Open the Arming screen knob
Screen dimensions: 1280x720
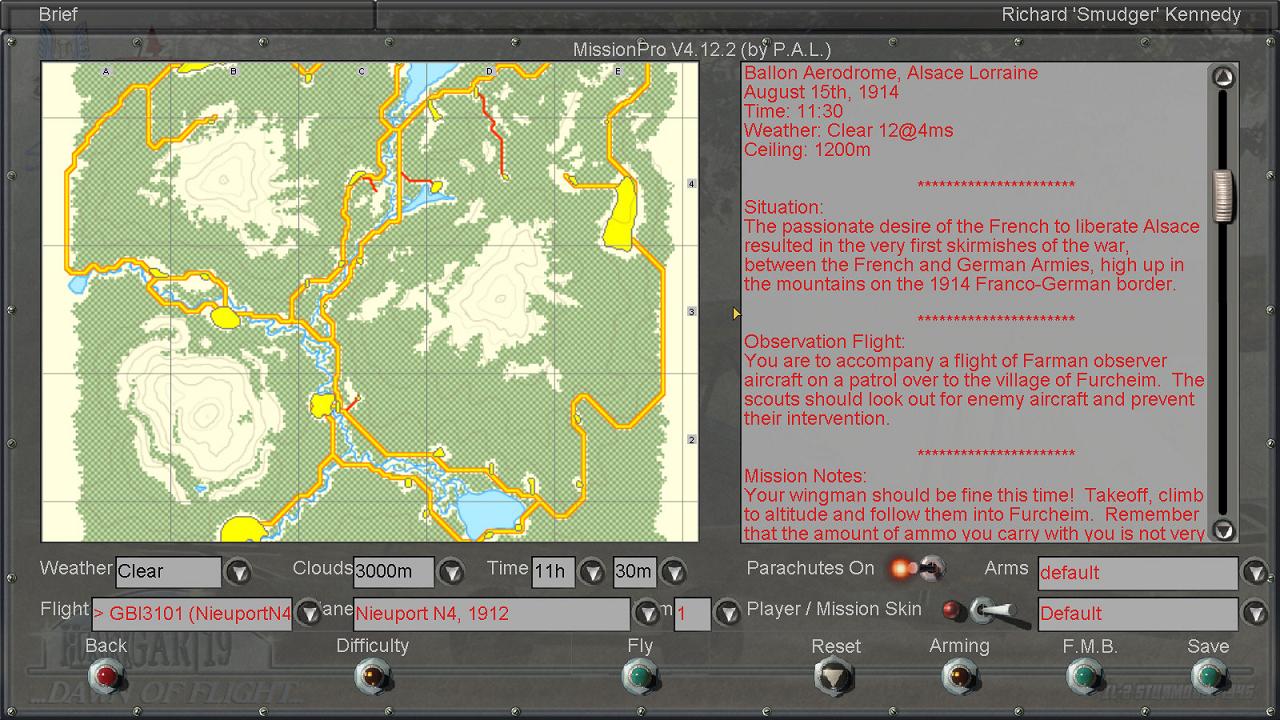coord(959,677)
